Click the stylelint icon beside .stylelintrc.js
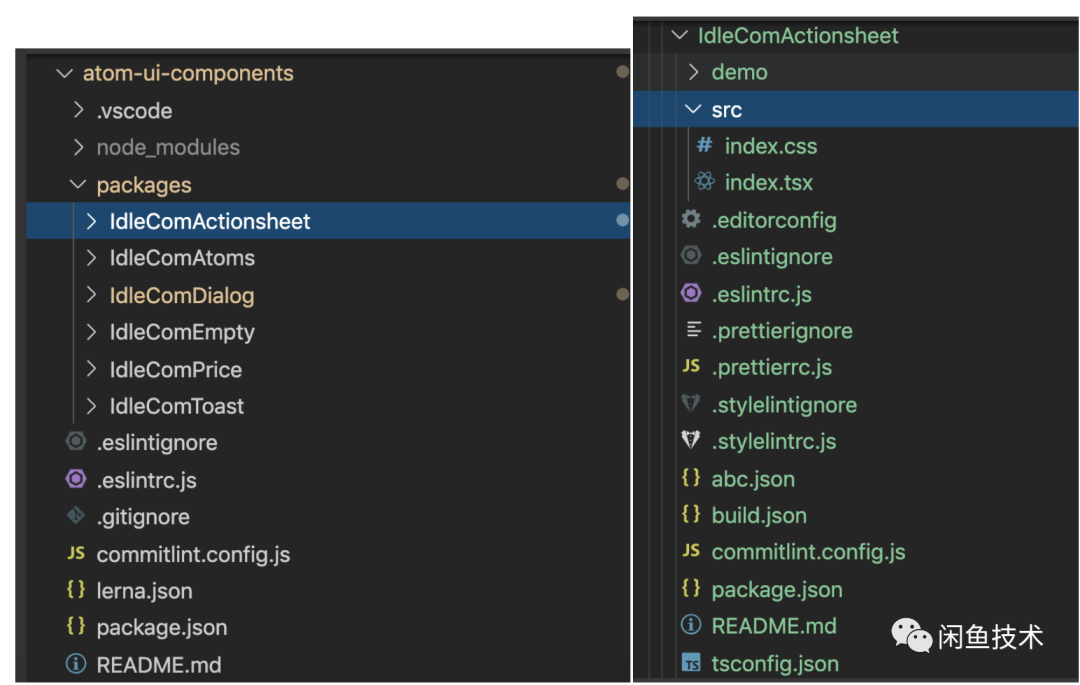1080x685 pixels. (690, 441)
